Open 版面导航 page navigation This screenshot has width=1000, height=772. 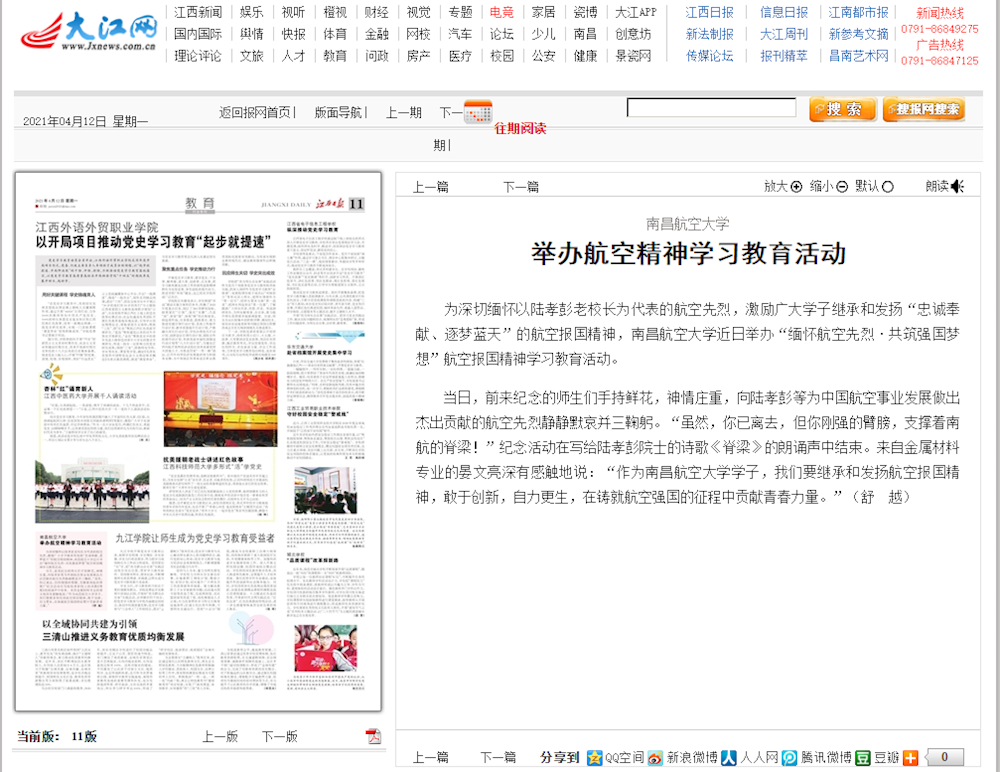click(x=340, y=113)
